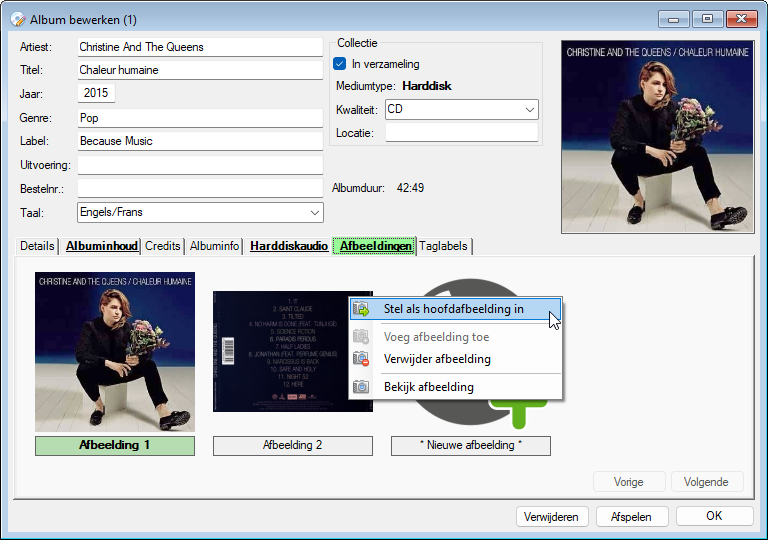Switch to the Credits tab
The width and height of the screenshot is (768, 540).
coord(163,246)
